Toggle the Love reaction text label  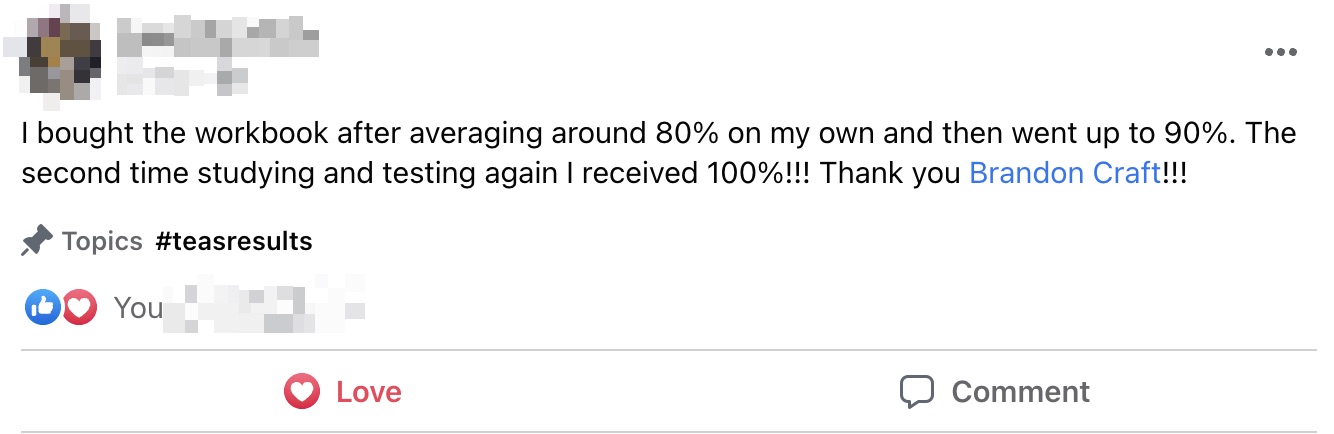pyautogui.click(x=368, y=391)
